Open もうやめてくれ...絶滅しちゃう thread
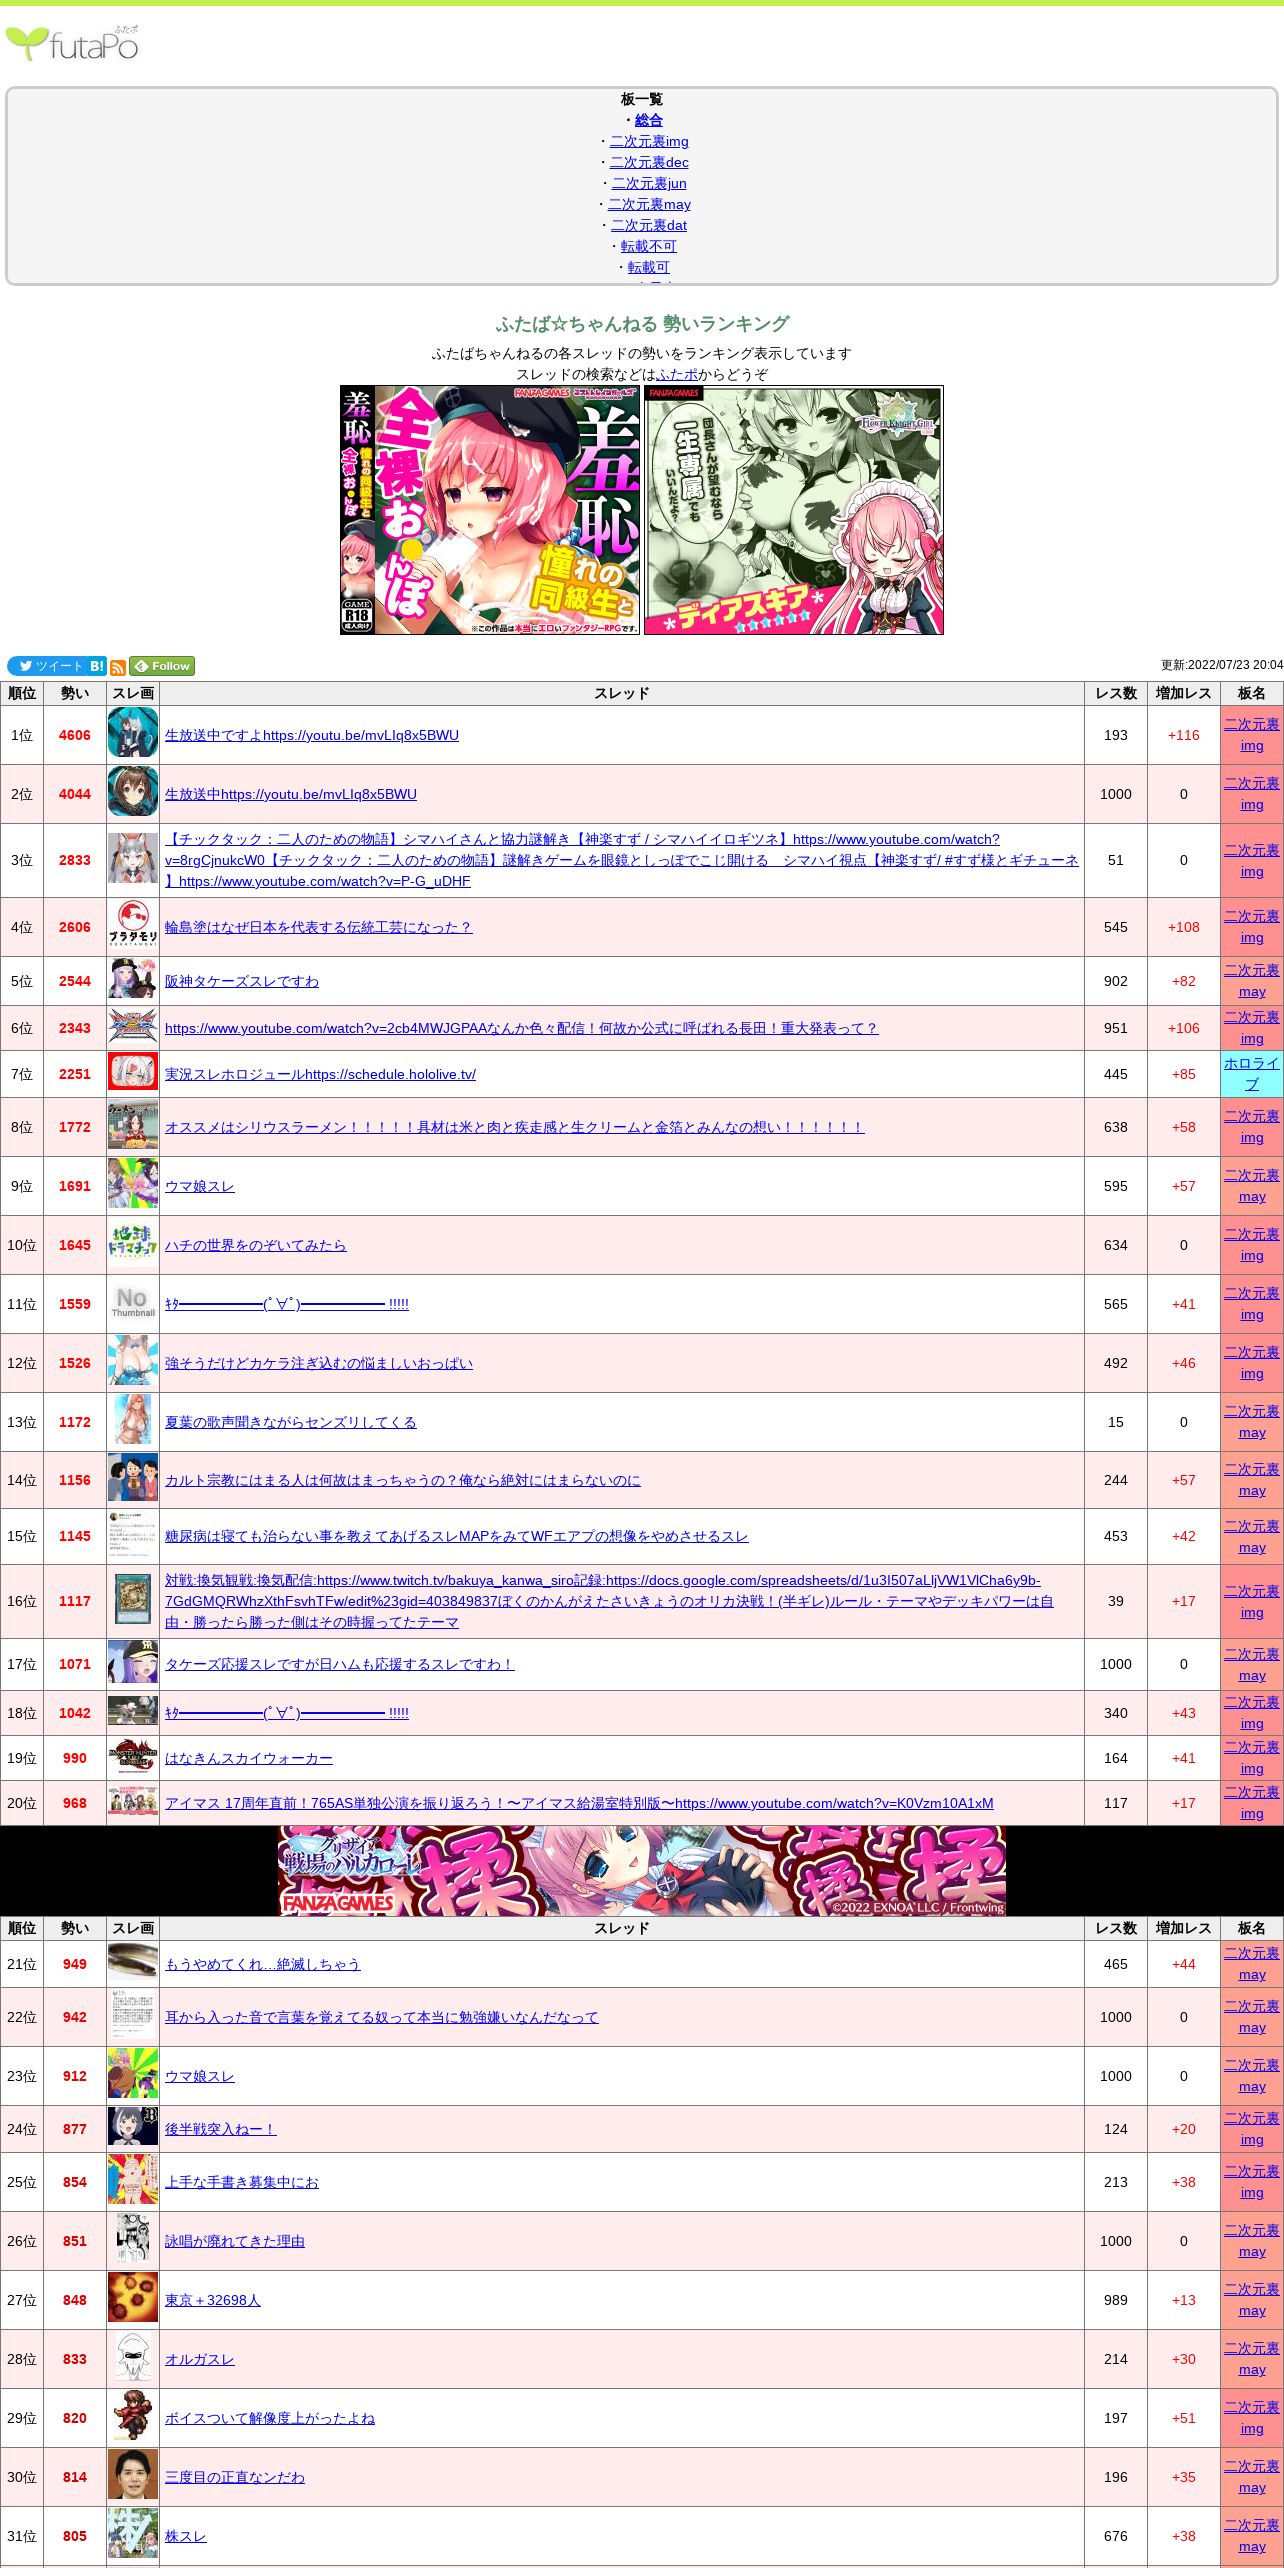The image size is (1284, 2568). pos(263,1964)
